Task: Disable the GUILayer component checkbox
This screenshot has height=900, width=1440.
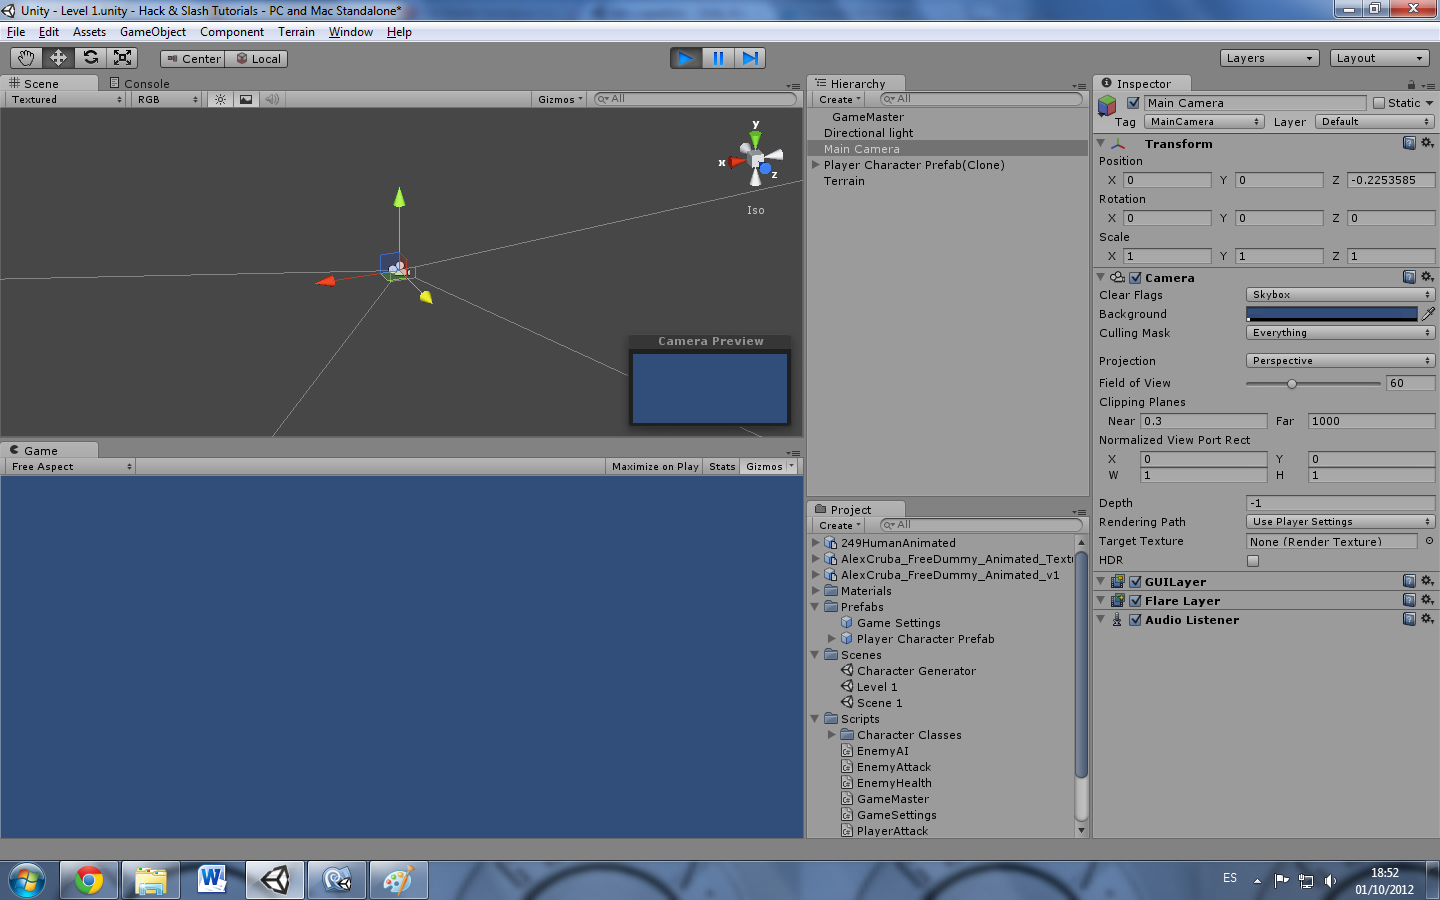Action: 1135,582
